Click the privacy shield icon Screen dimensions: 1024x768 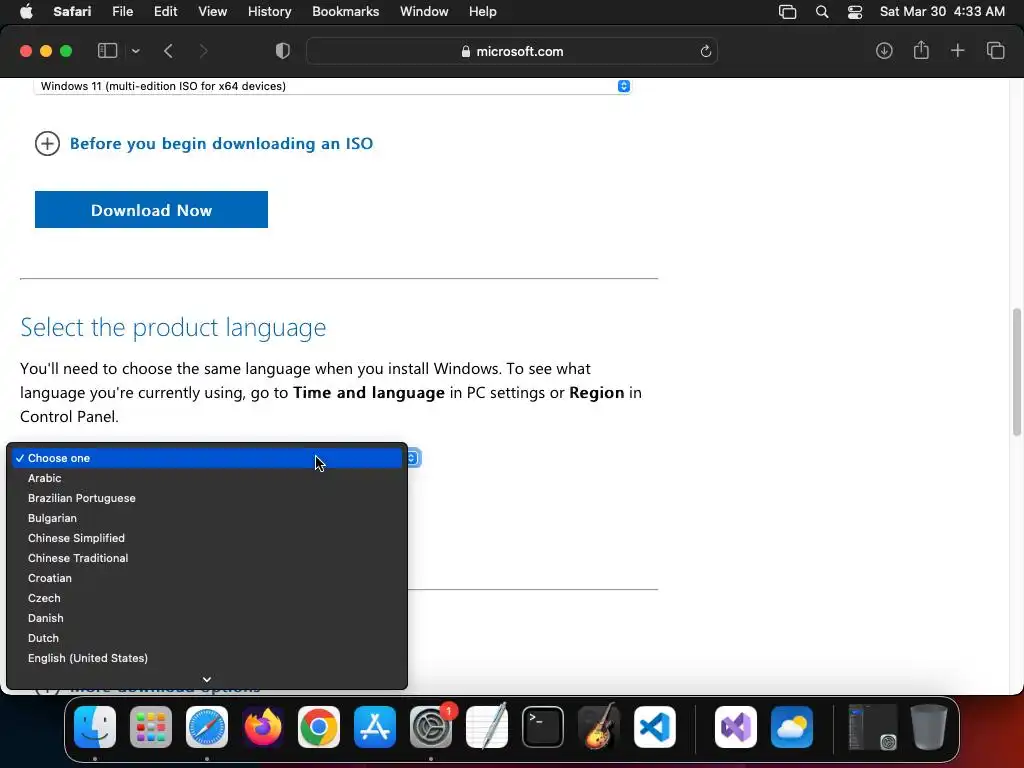coord(283,51)
